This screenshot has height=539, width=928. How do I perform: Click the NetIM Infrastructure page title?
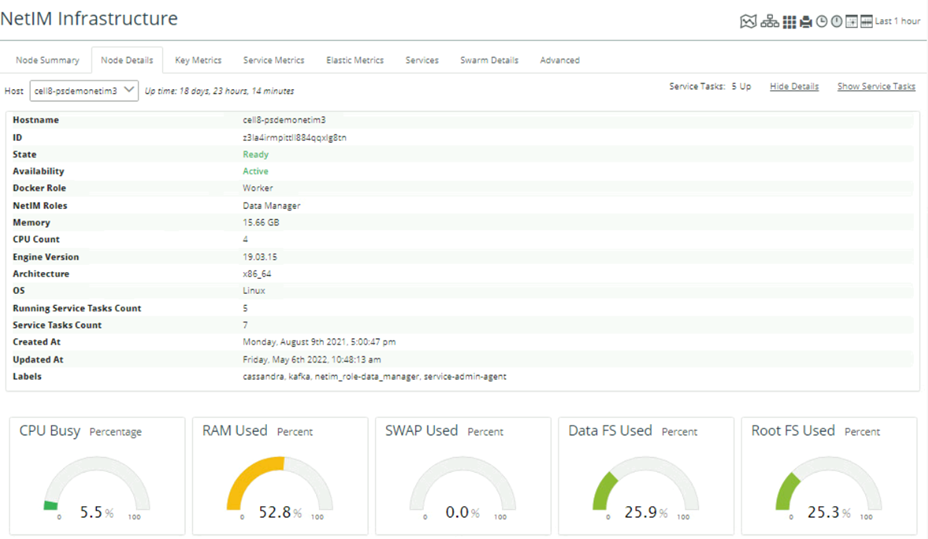tap(89, 19)
